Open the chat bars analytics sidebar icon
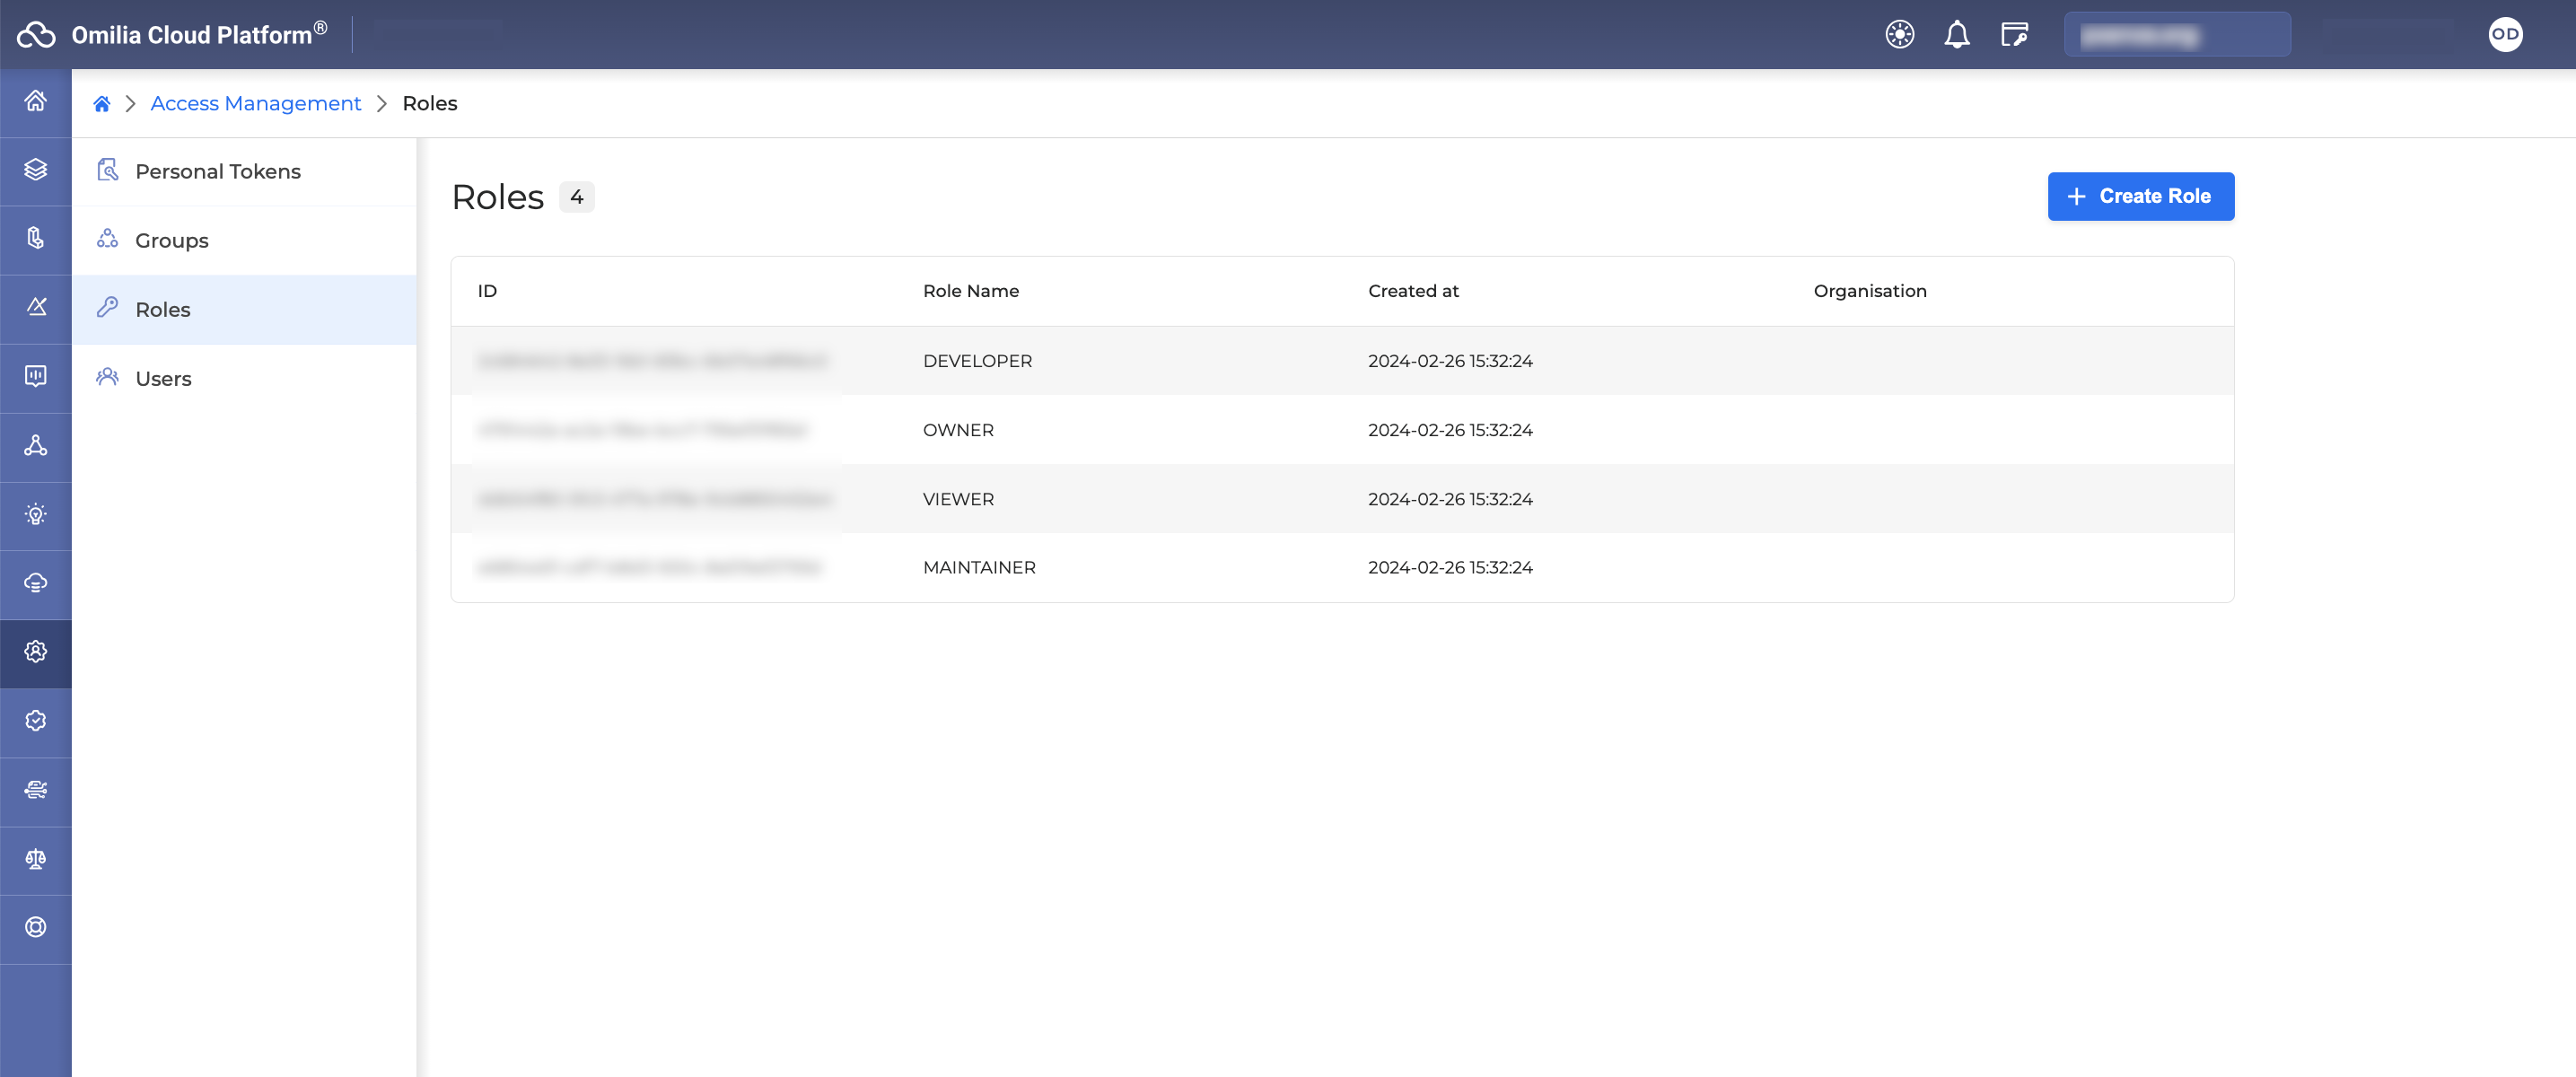The width and height of the screenshot is (2576, 1077). tap(36, 376)
